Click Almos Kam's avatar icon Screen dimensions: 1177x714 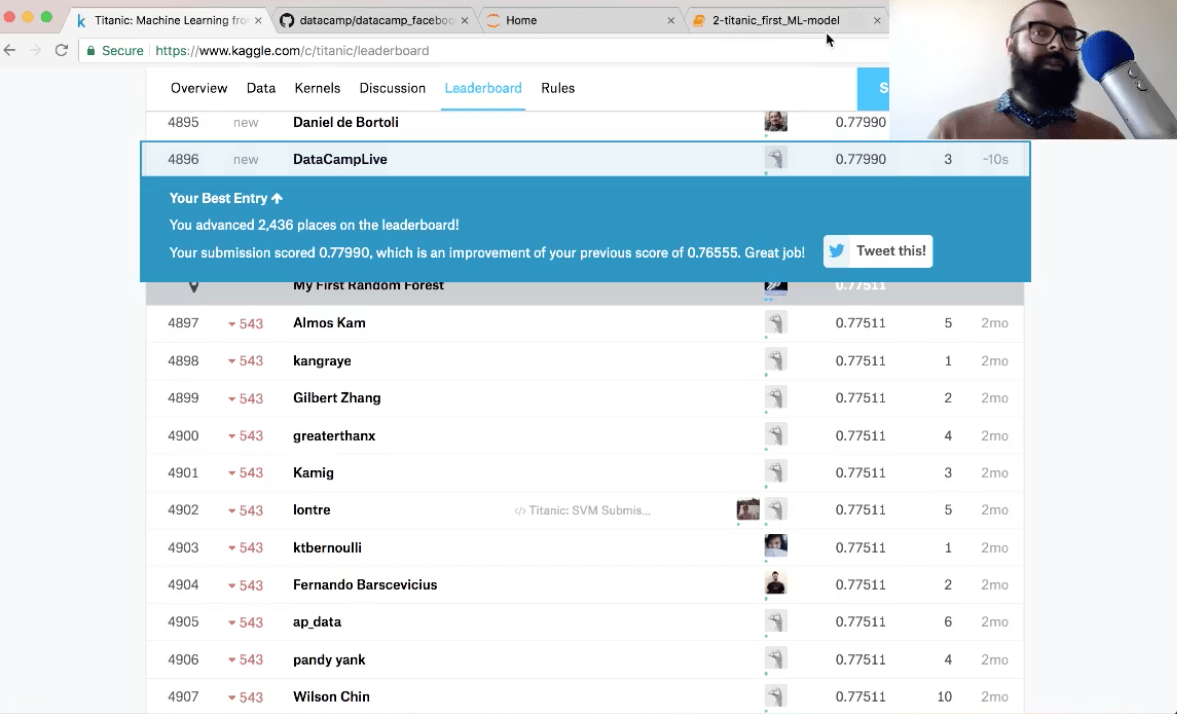tap(775, 323)
